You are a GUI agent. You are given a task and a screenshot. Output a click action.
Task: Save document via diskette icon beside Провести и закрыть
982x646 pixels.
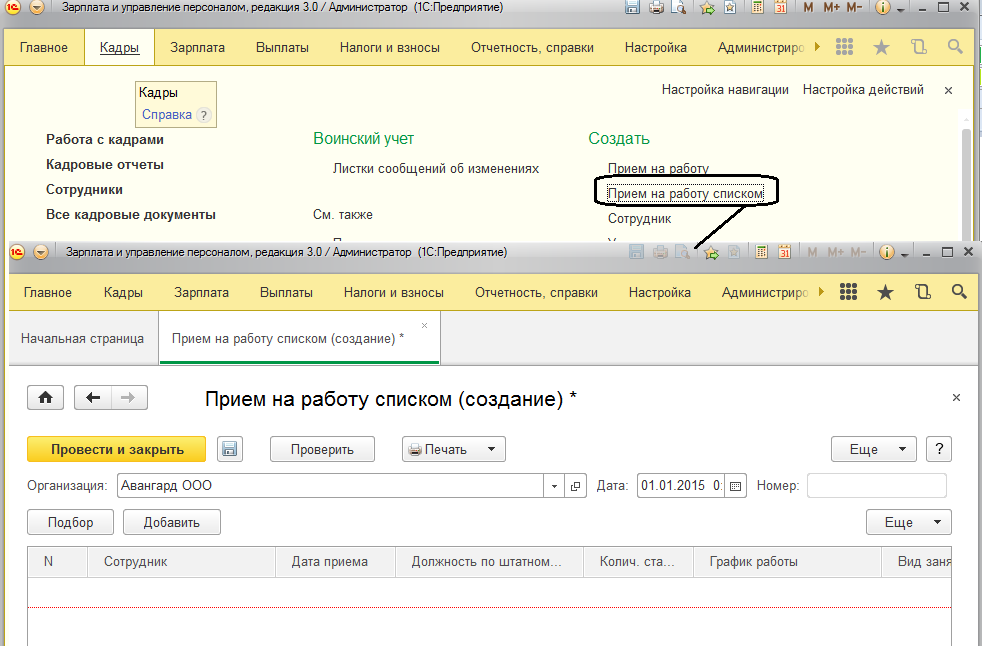tap(229, 449)
